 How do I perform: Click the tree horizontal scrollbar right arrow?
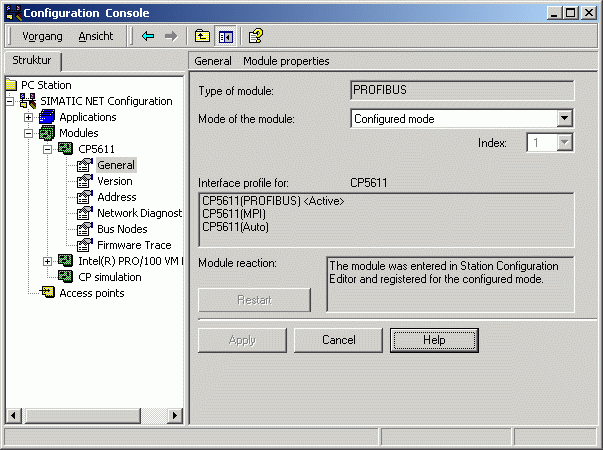tap(176, 415)
